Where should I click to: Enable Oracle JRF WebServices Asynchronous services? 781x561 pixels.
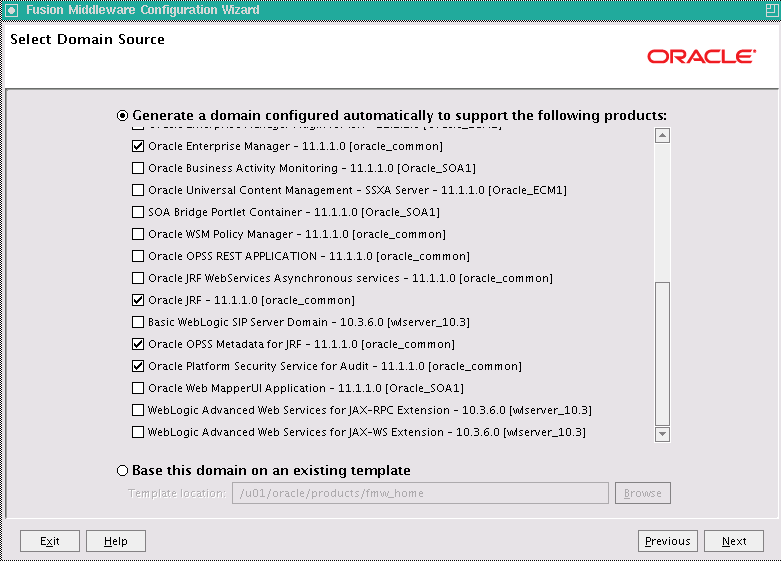138,278
